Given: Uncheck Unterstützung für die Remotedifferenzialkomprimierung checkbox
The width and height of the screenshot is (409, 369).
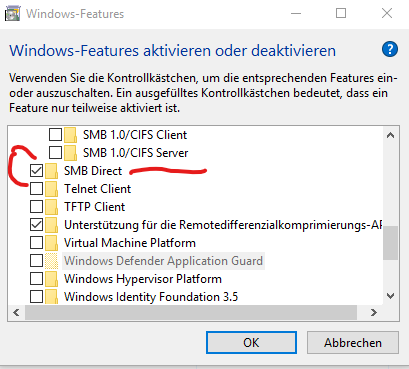Looking at the screenshot, I should pyautogui.click(x=36, y=225).
